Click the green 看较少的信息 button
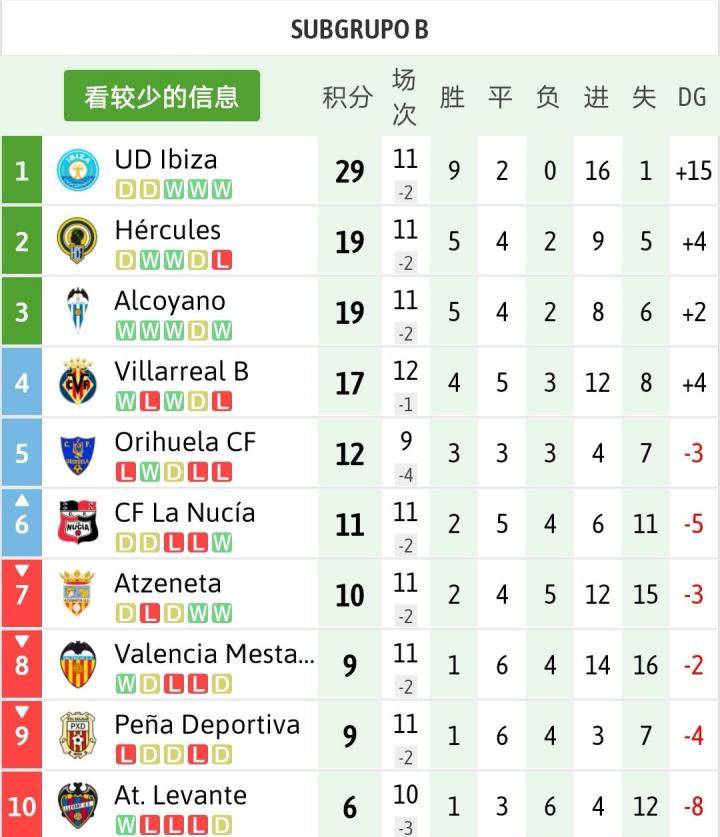The width and height of the screenshot is (720, 837). click(162, 96)
